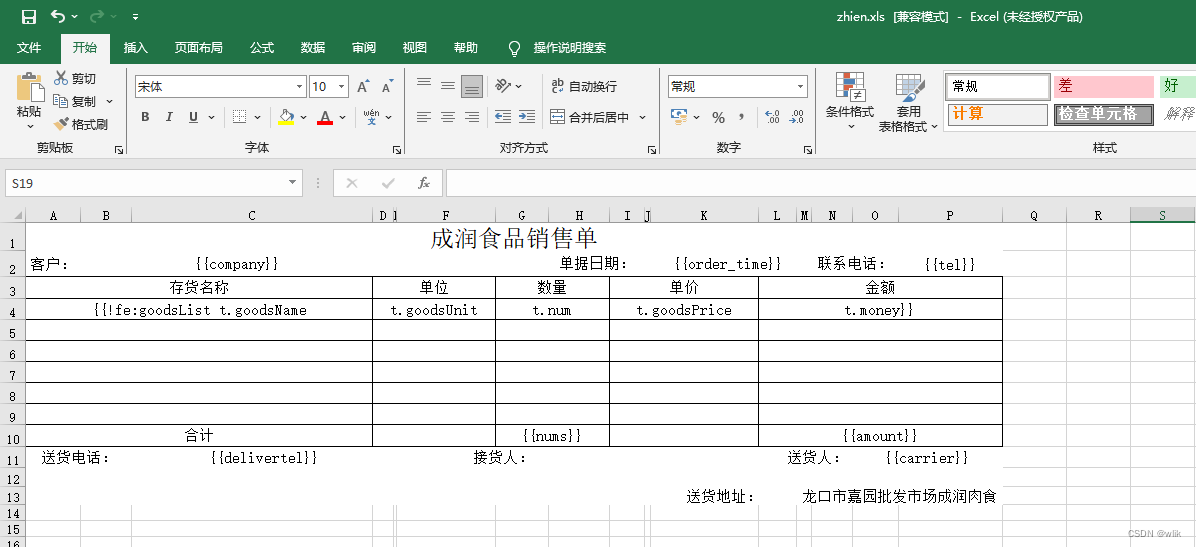The width and height of the screenshot is (1196, 547).
Task: Open the Number group dialog launcher
Action: (808, 150)
